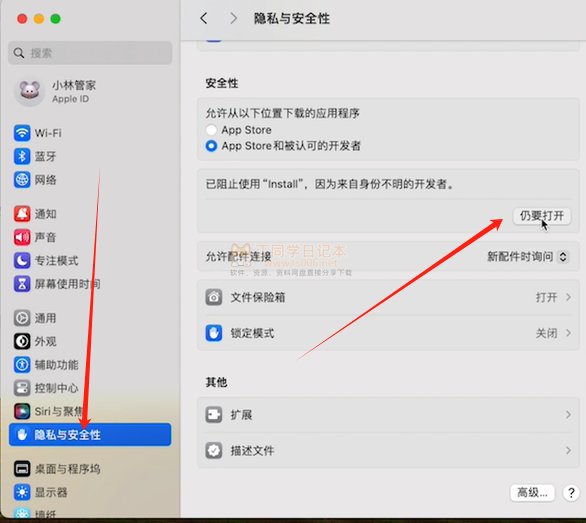Select App Store和被认可的开发者 radio option

pyautogui.click(x=211, y=146)
